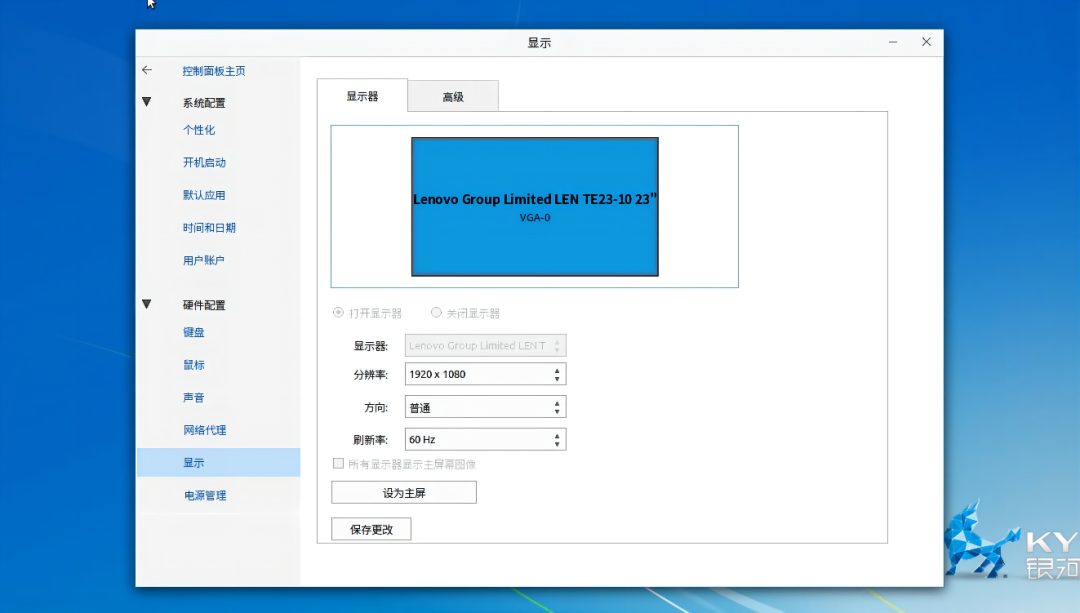Switch to the 显示器 tab

point(362,96)
